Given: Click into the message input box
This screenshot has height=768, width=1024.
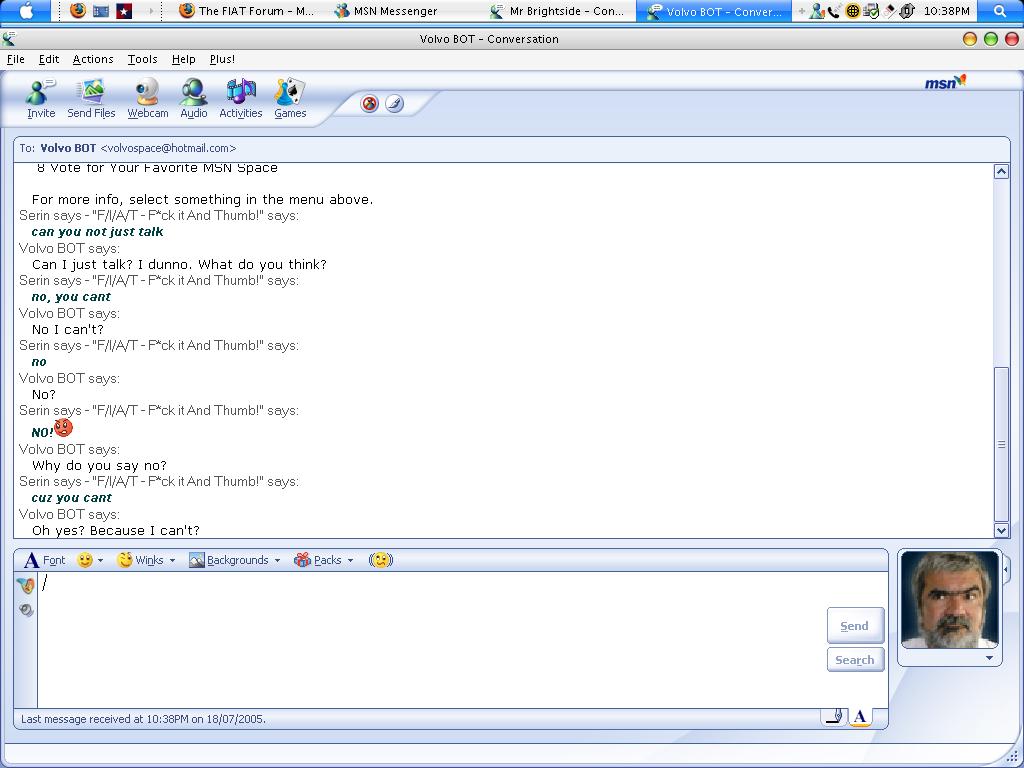Looking at the screenshot, I should (x=431, y=640).
